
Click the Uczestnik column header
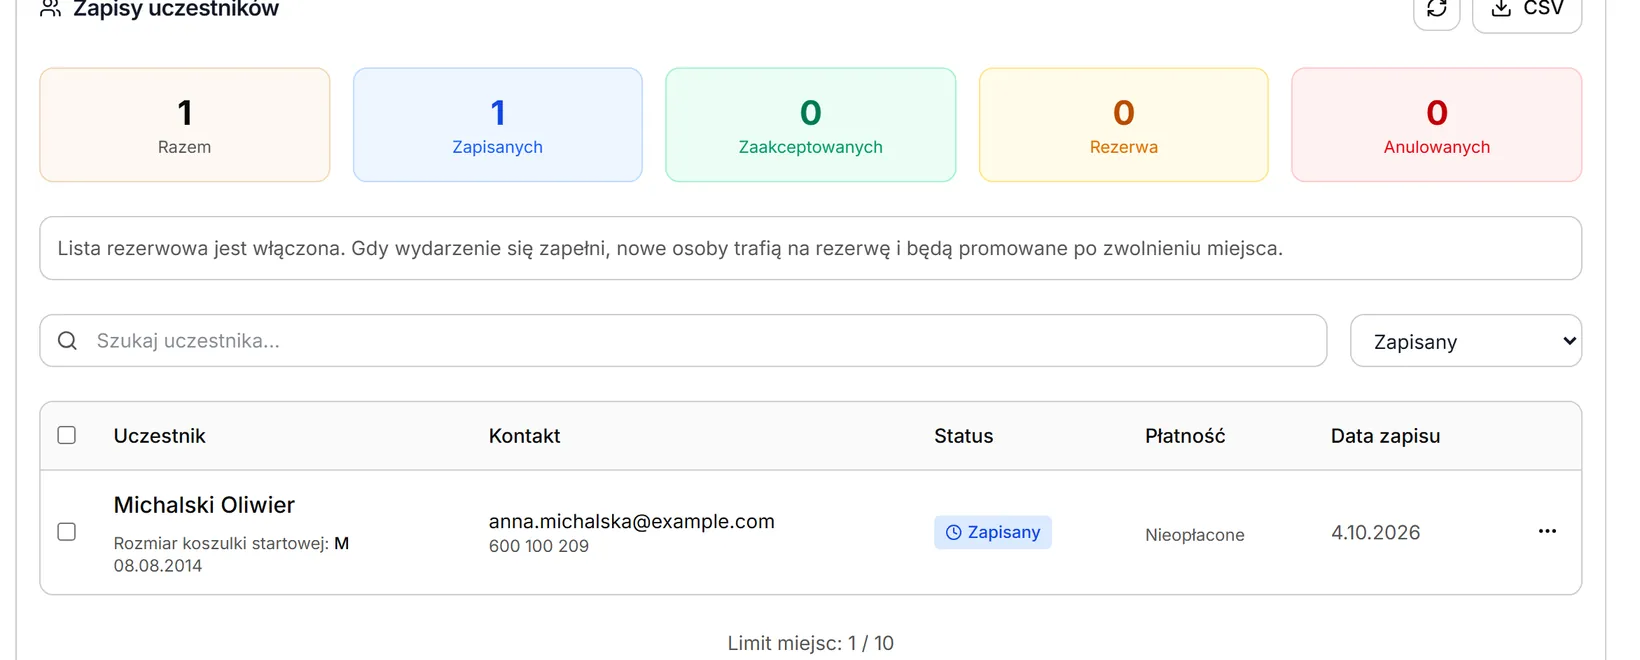[x=160, y=436]
